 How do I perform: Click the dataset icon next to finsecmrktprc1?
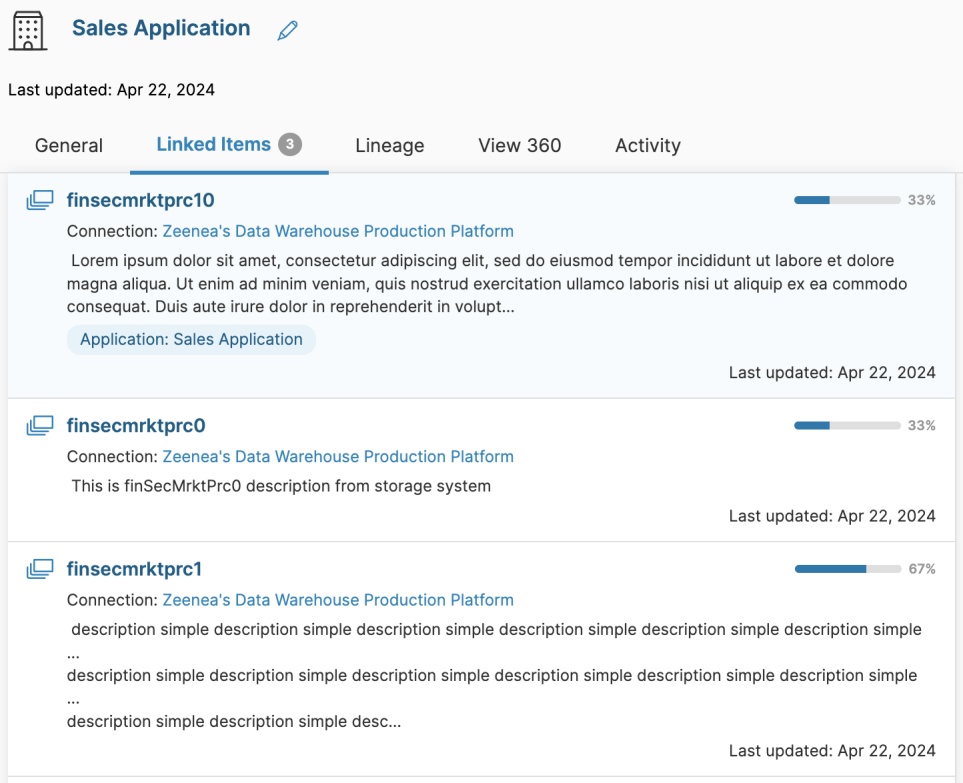pos(39,570)
